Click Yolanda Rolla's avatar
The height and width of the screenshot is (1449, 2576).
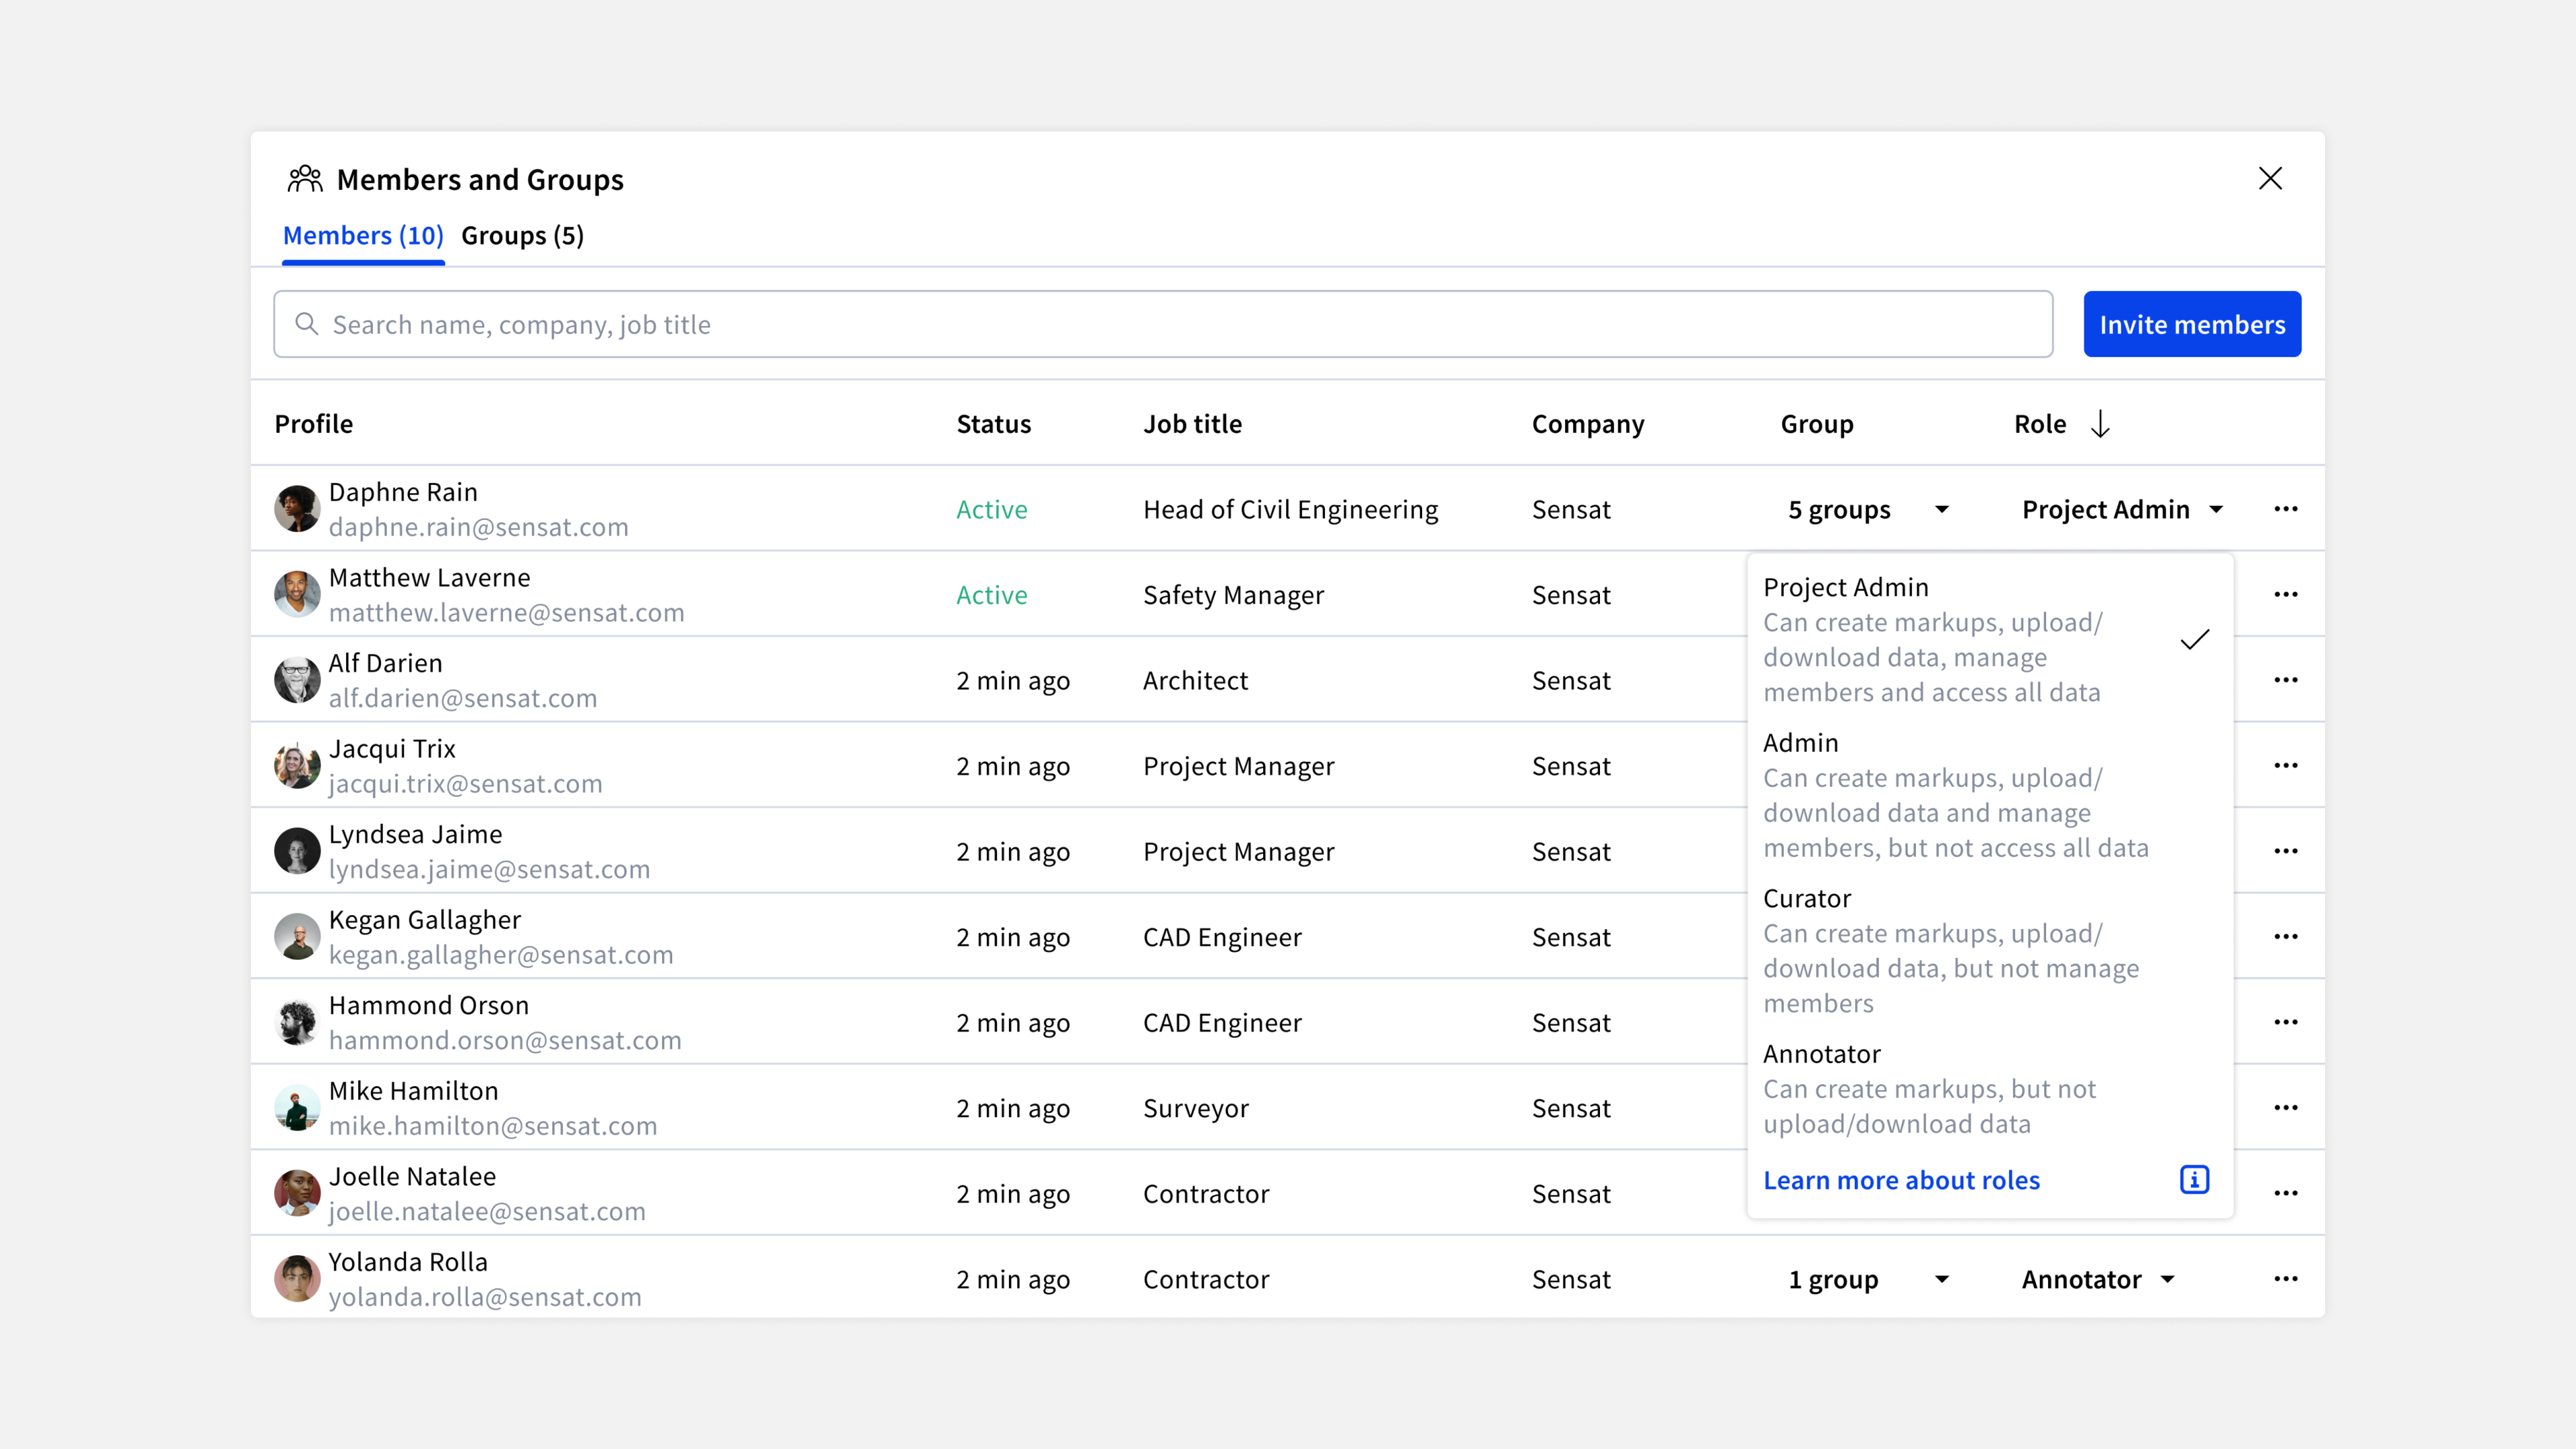pyautogui.click(x=297, y=1279)
